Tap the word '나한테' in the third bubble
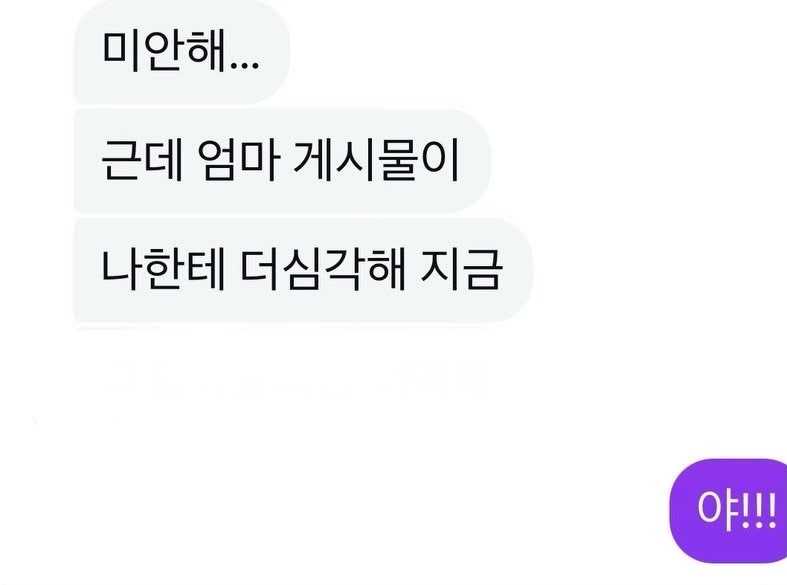 tap(162, 270)
